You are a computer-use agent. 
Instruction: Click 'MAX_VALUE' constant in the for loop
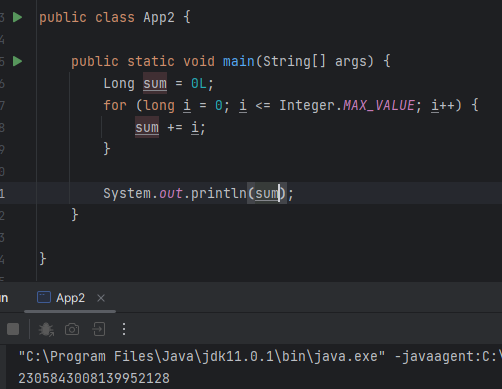[379, 105]
